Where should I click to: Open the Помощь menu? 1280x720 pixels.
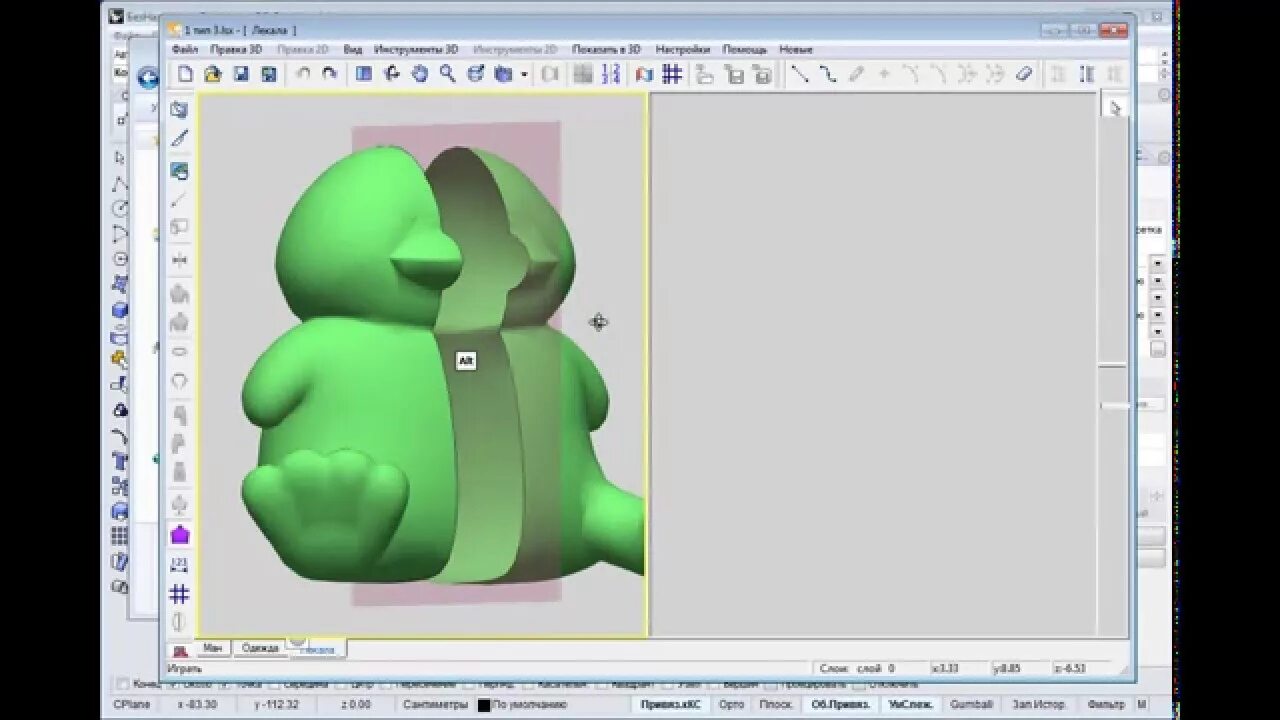745,49
